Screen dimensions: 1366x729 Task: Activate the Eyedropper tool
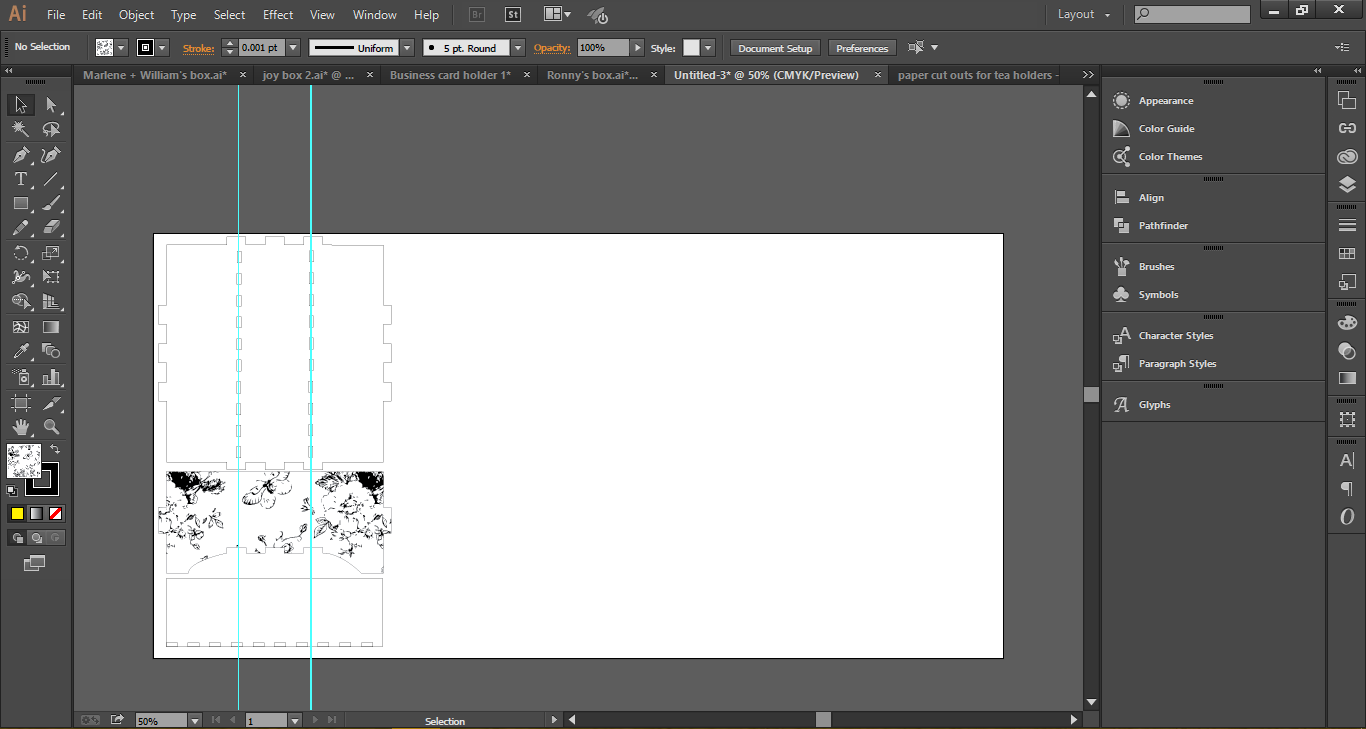coord(20,351)
